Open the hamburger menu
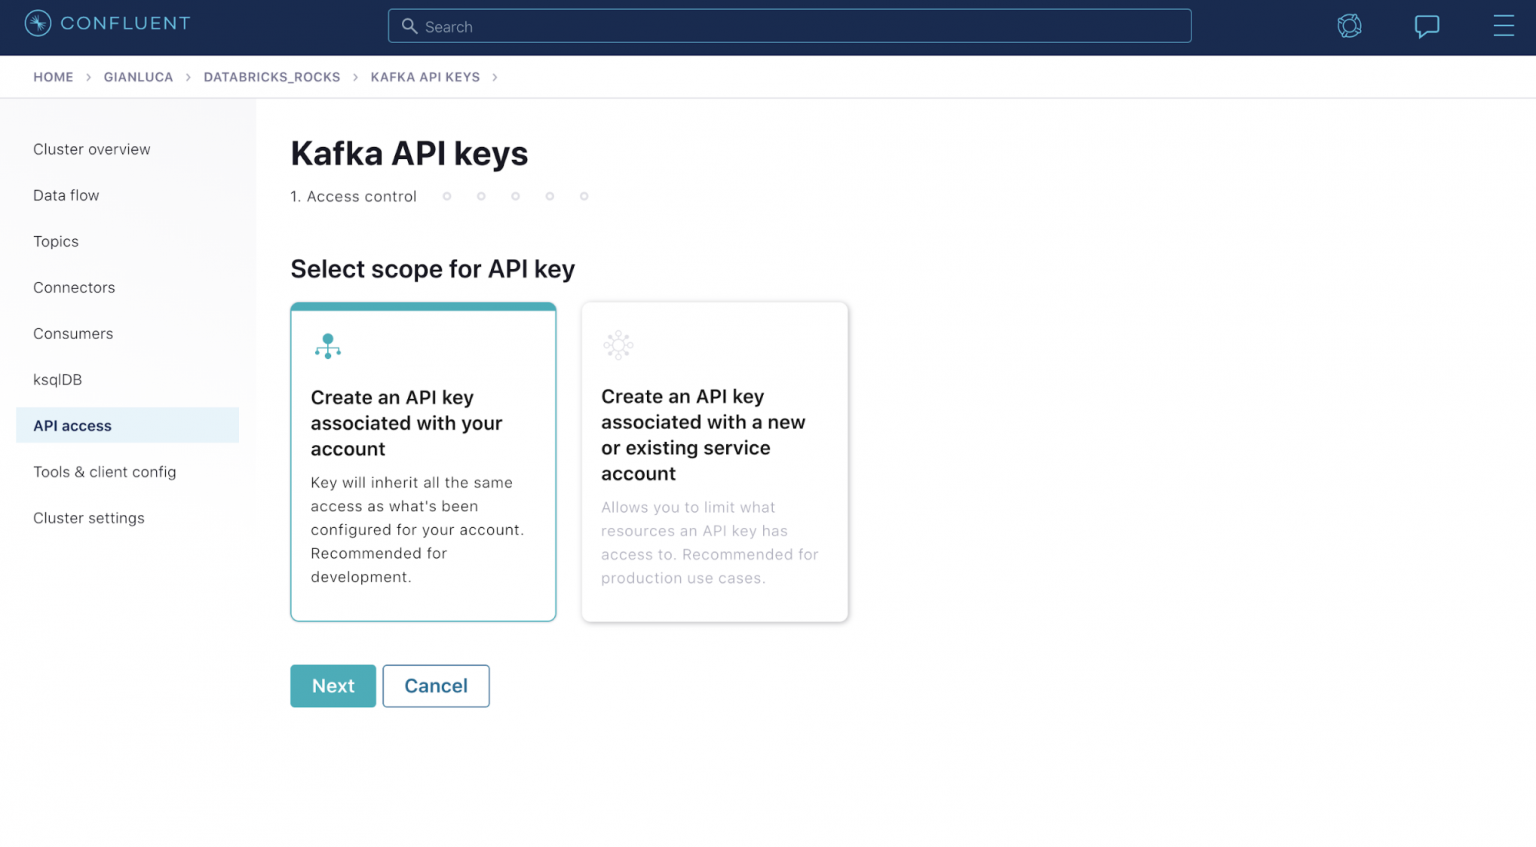Screen dimensions: 1536x847 1503,25
